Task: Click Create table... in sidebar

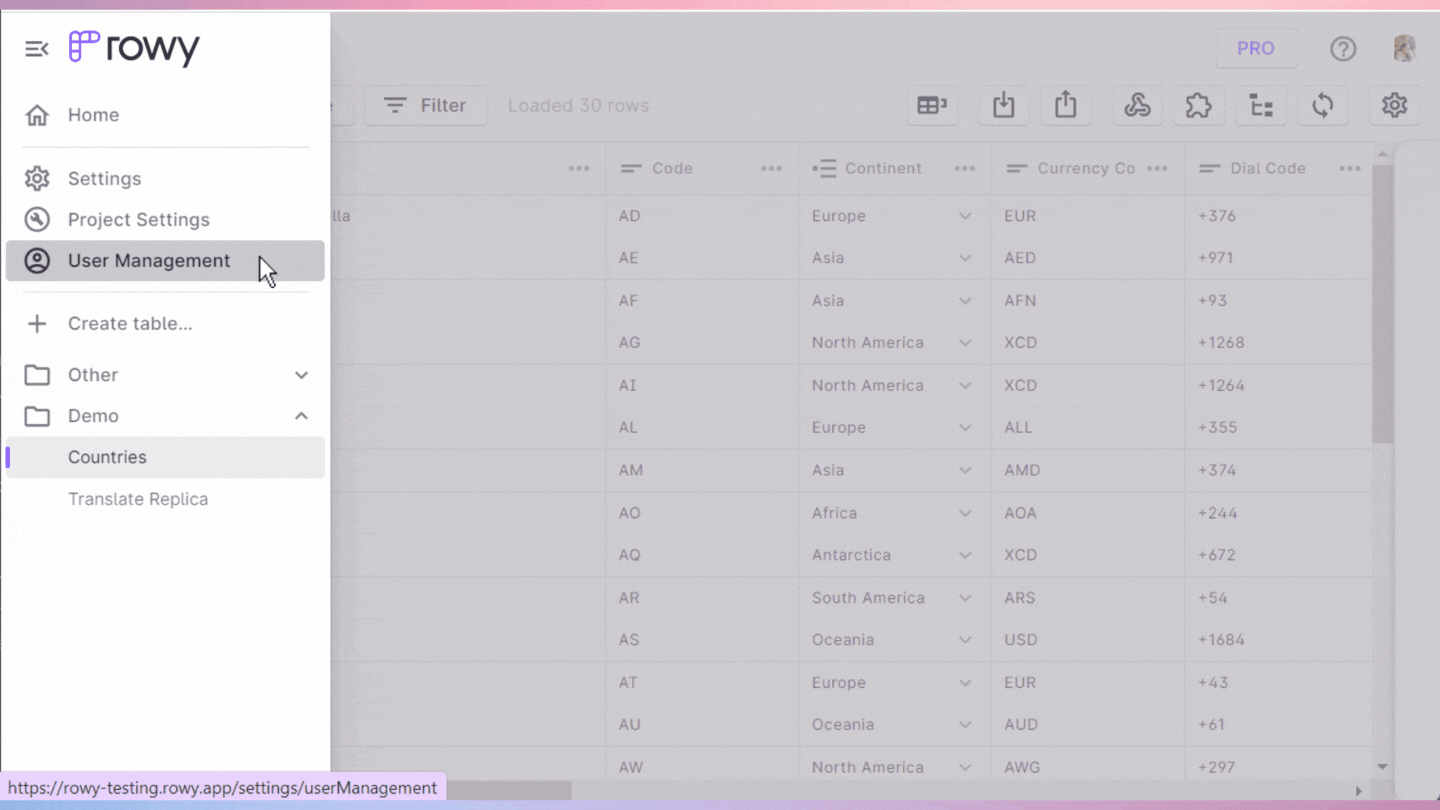Action: [130, 324]
